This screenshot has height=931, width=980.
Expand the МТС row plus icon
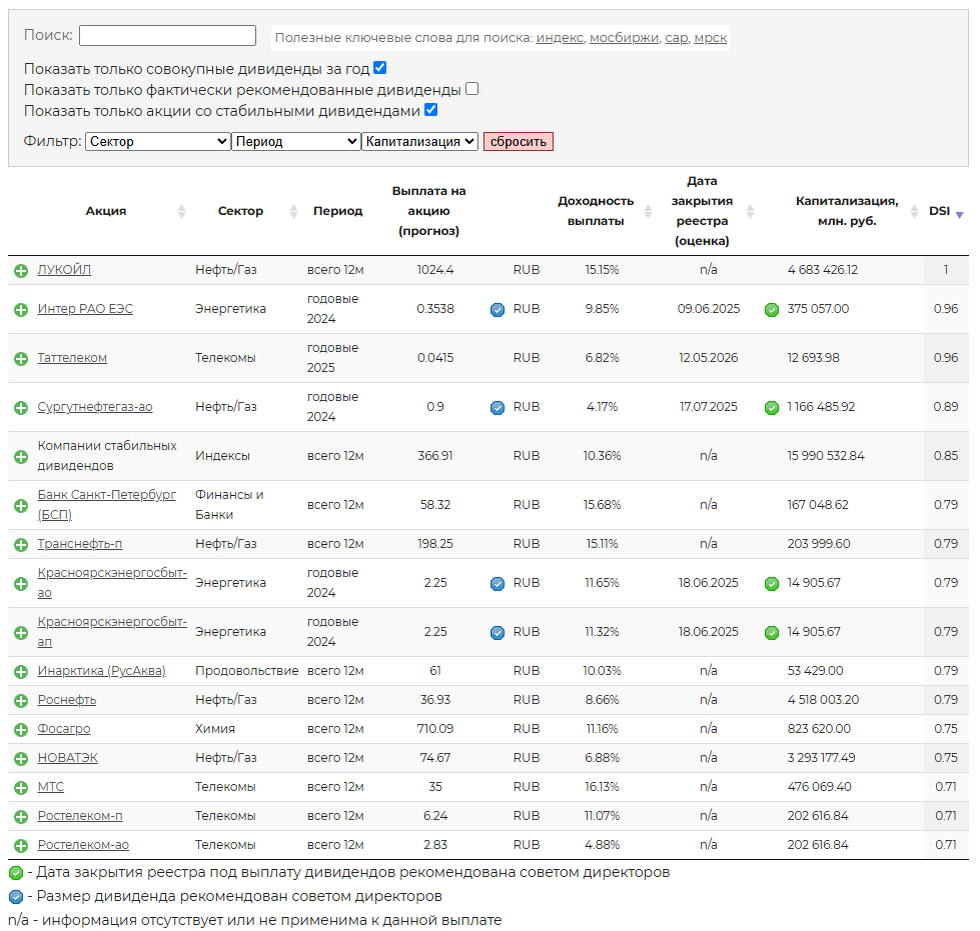pyautogui.click(x=21, y=788)
